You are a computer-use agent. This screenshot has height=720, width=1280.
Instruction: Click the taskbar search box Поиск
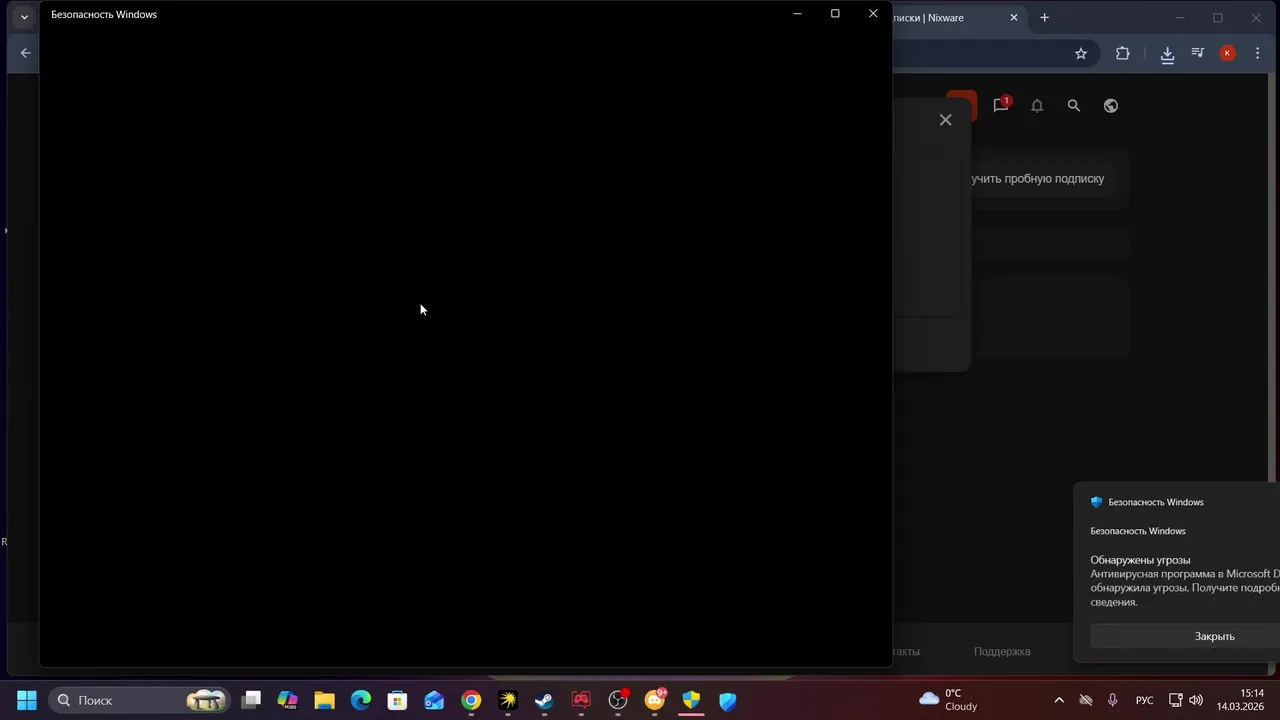[140, 700]
